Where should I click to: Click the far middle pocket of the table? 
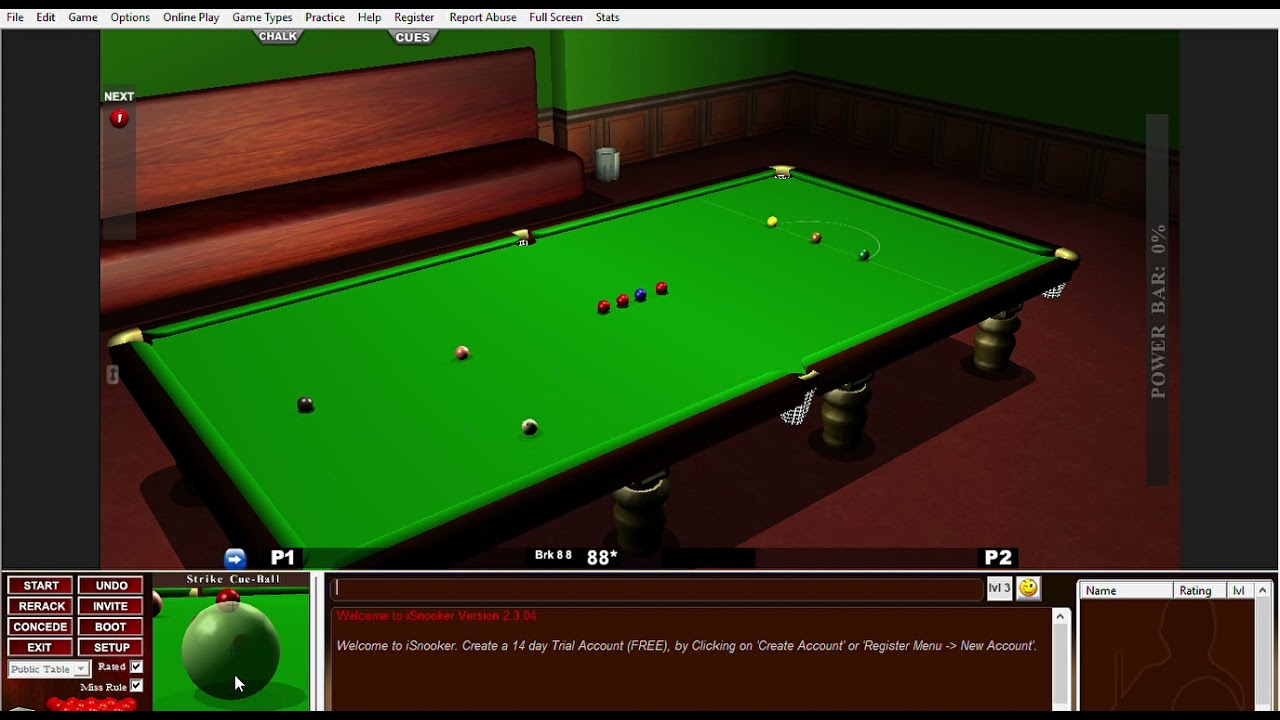click(523, 238)
